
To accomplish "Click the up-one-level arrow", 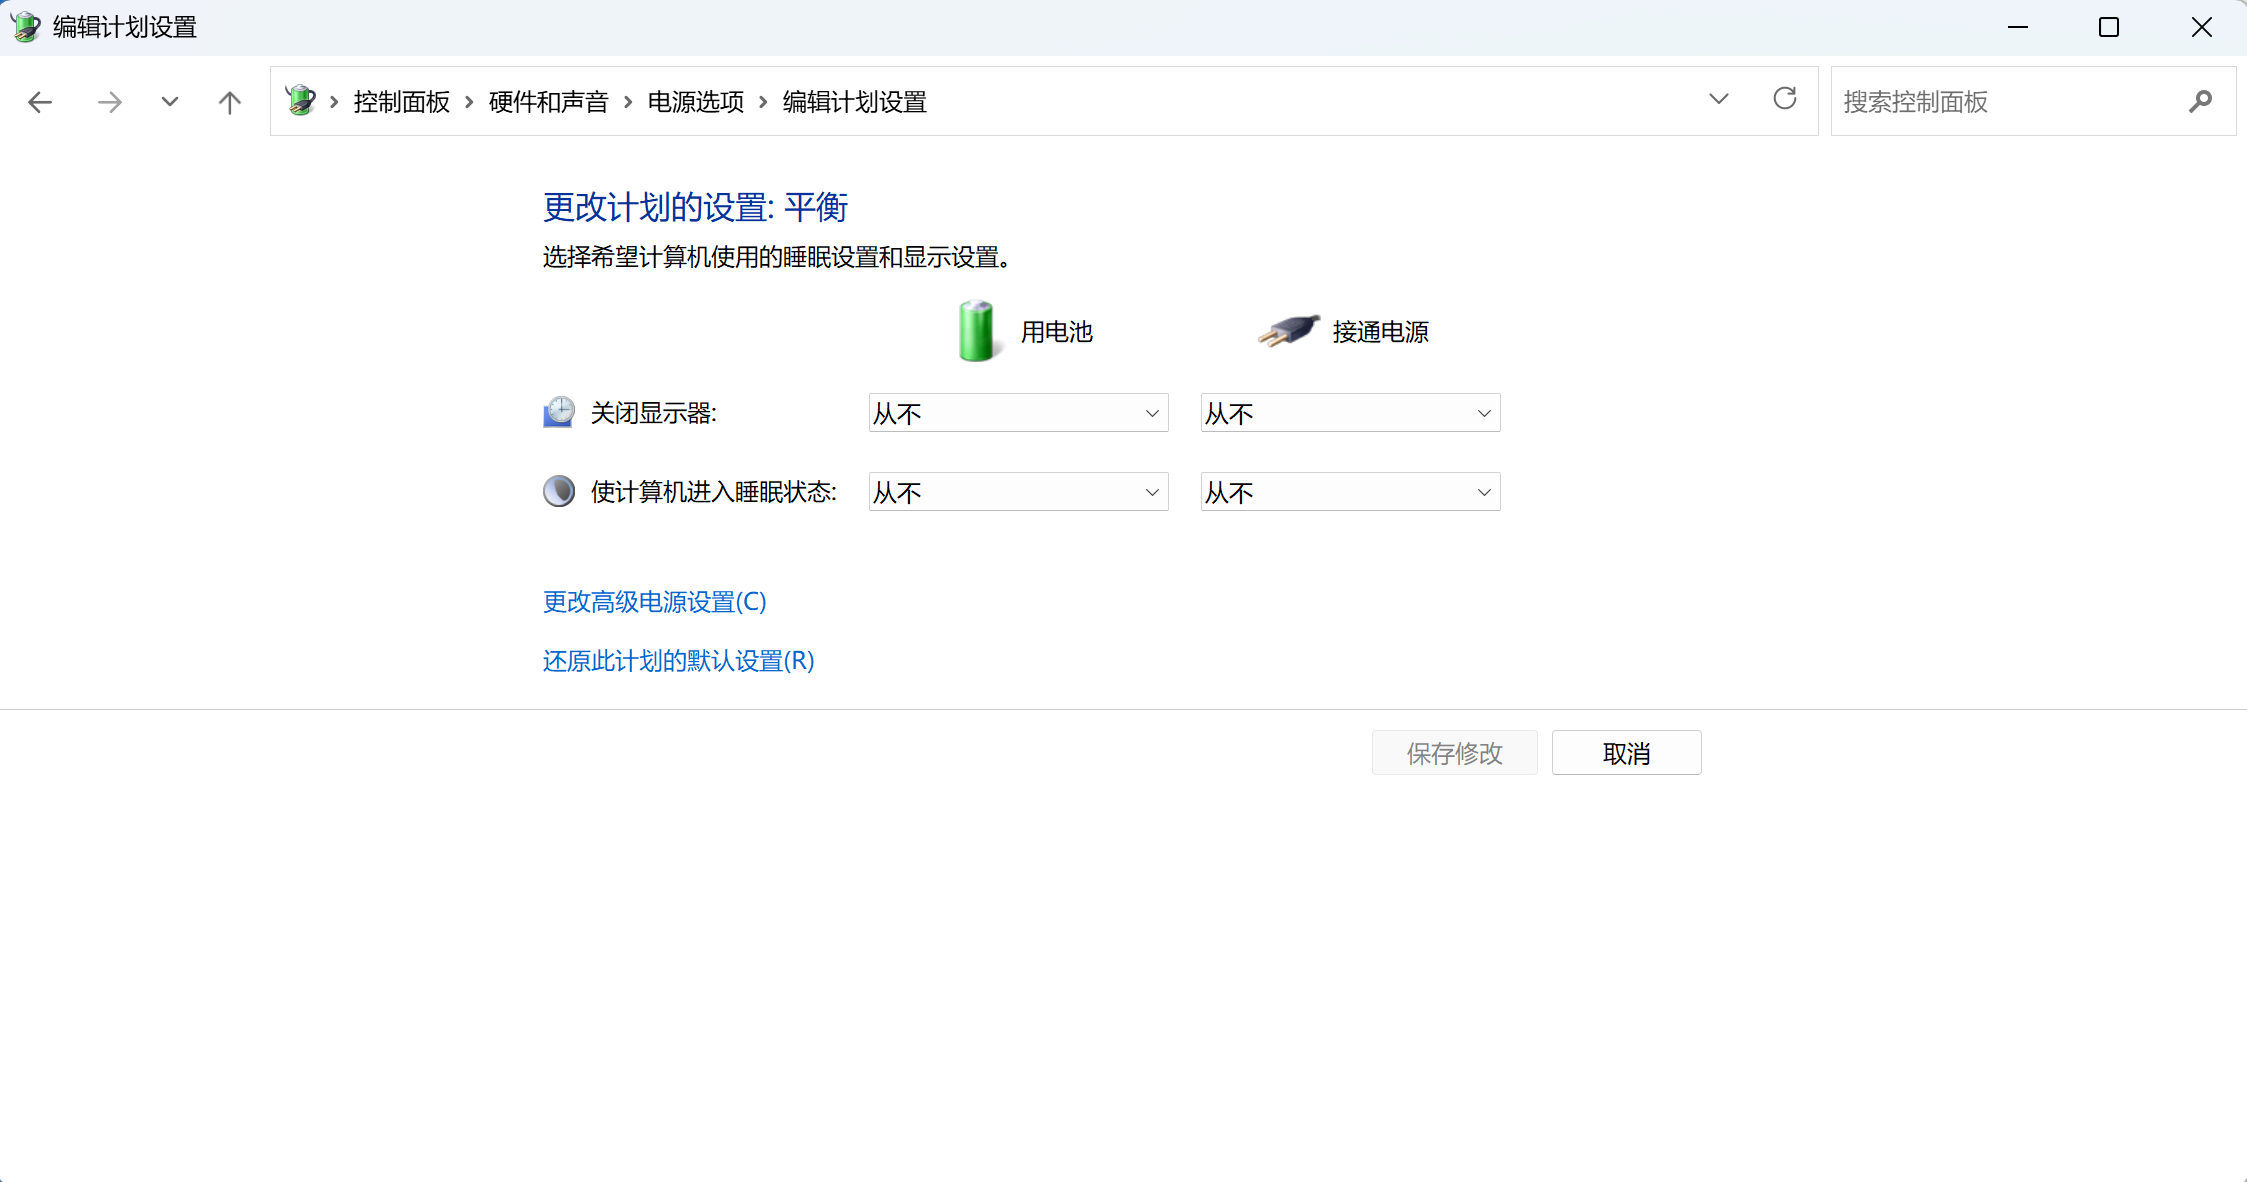I will pyautogui.click(x=229, y=101).
